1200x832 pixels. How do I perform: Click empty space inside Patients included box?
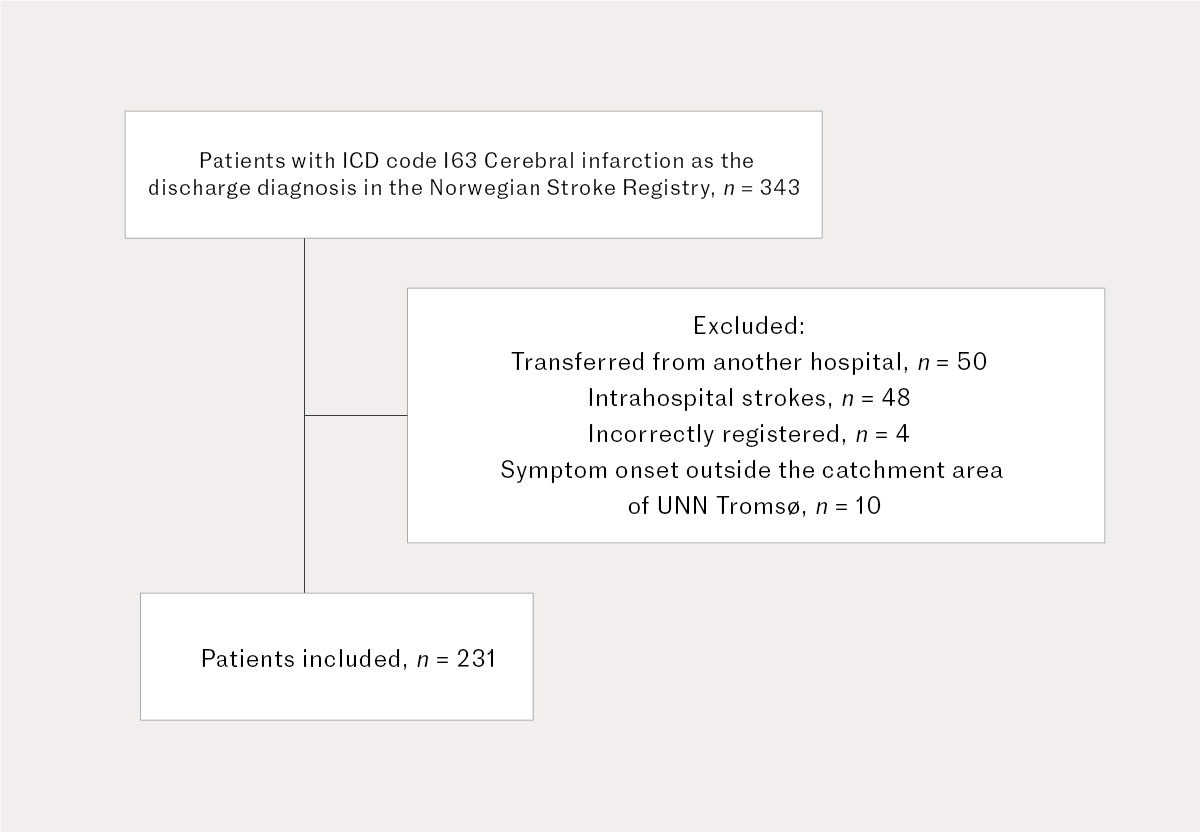coord(336,695)
